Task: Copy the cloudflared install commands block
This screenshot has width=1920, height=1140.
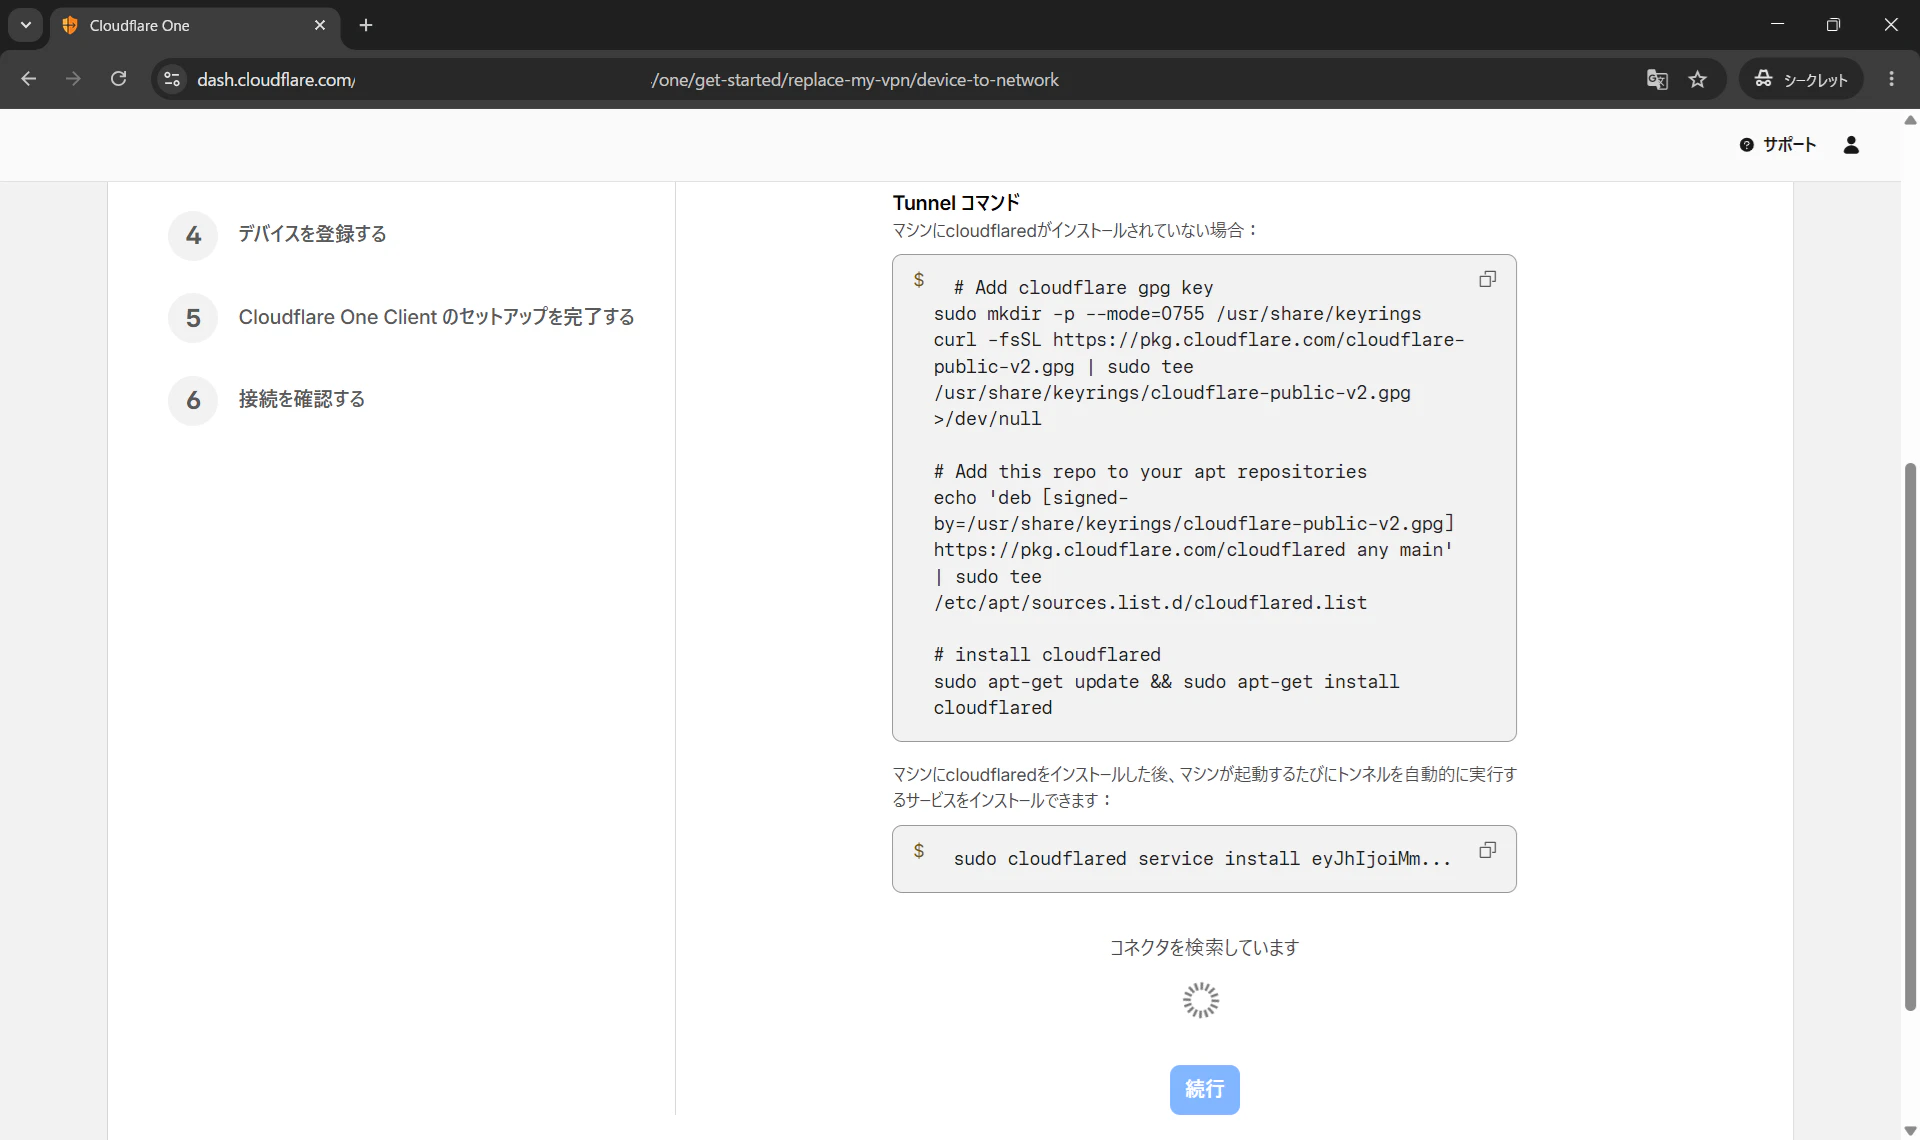Action: click(x=1487, y=280)
